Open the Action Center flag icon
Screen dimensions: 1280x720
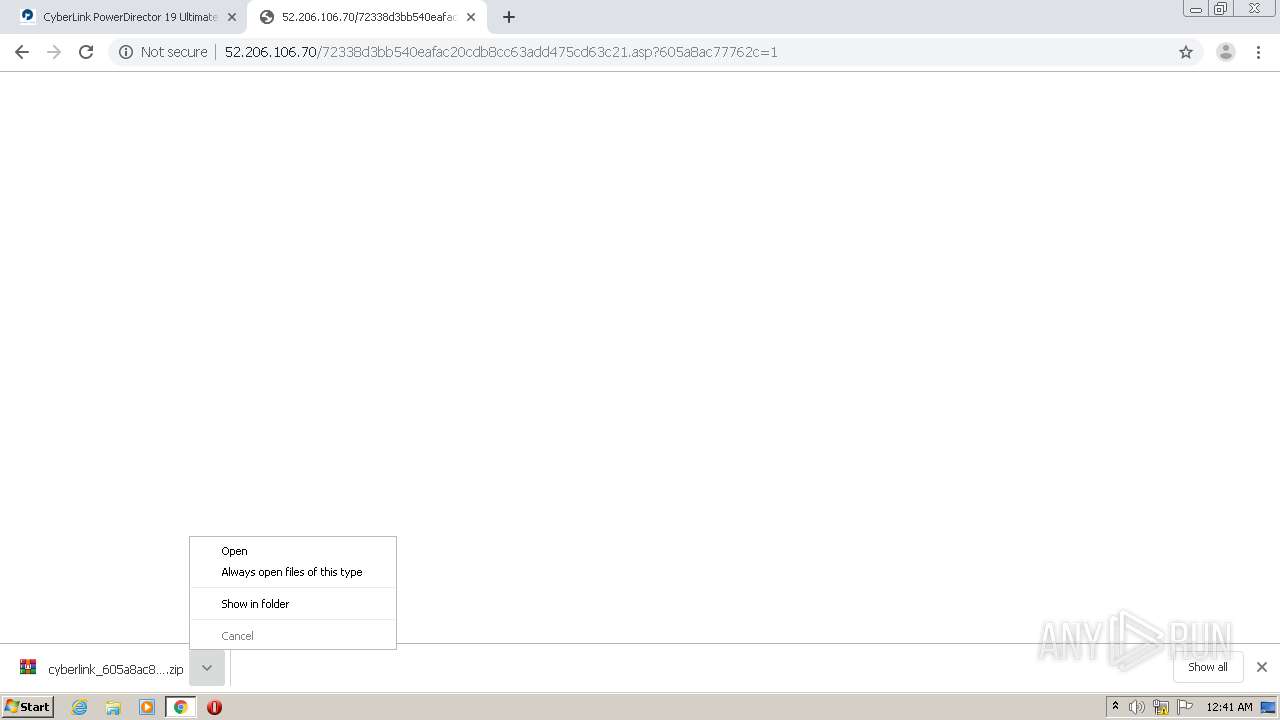(x=1185, y=707)
